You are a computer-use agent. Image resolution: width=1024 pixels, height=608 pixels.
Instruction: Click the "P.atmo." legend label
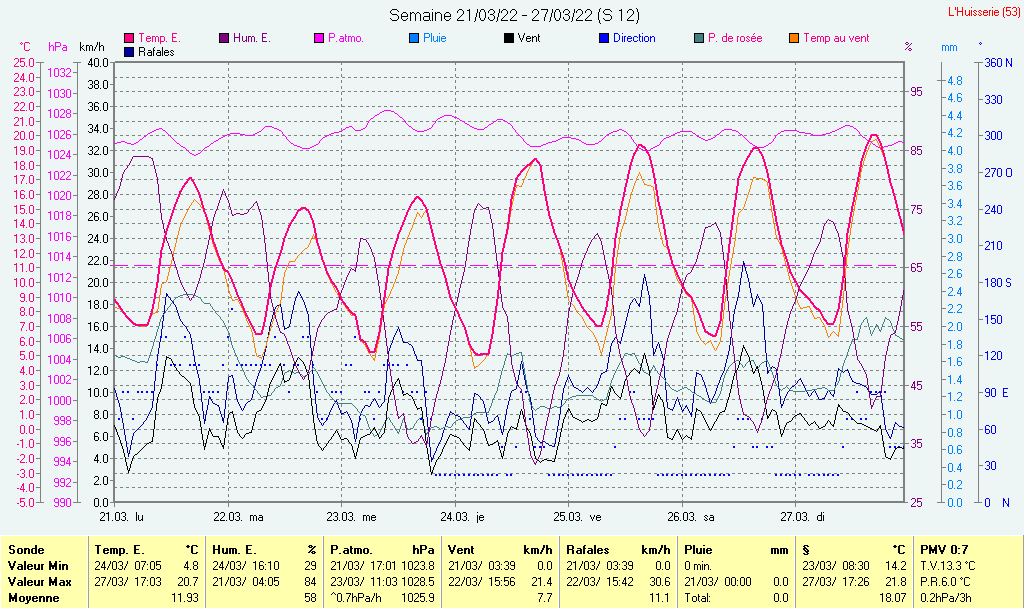[346, 39]
